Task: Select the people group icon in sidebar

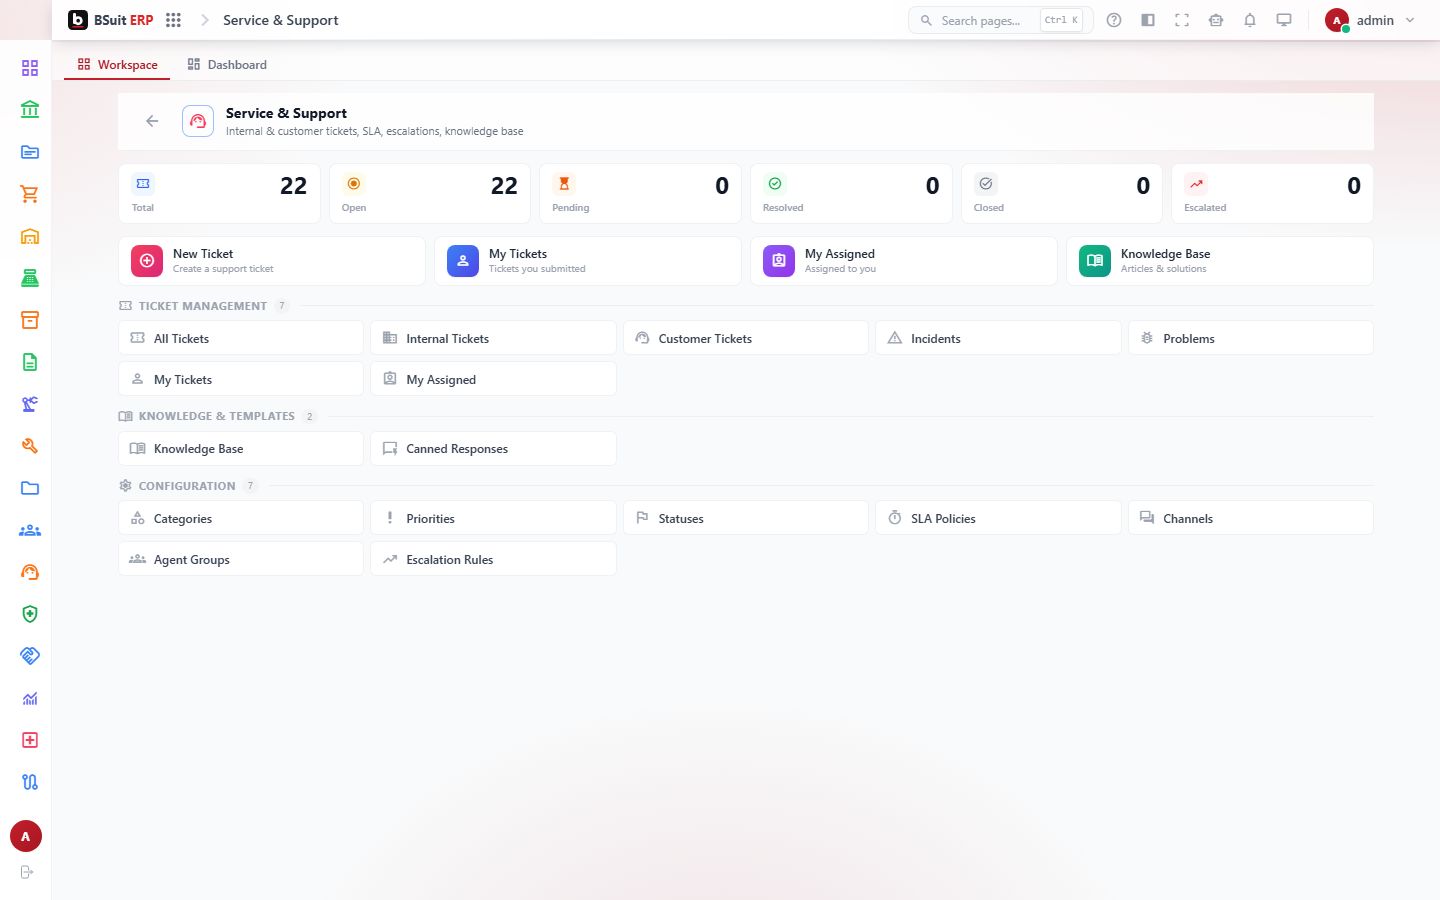Action: pyautogui.click(x=30, y=530)
